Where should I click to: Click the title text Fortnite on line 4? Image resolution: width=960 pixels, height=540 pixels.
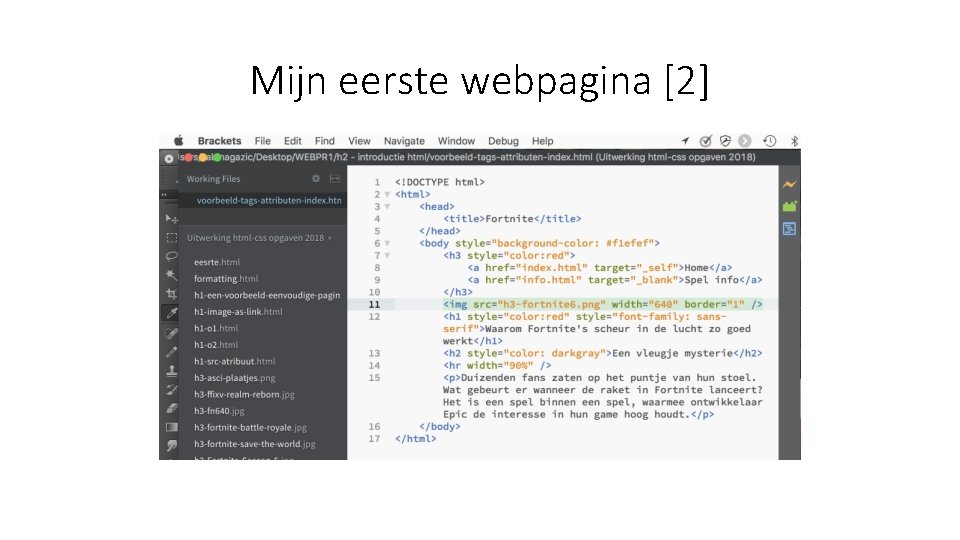tap(509, 219)
